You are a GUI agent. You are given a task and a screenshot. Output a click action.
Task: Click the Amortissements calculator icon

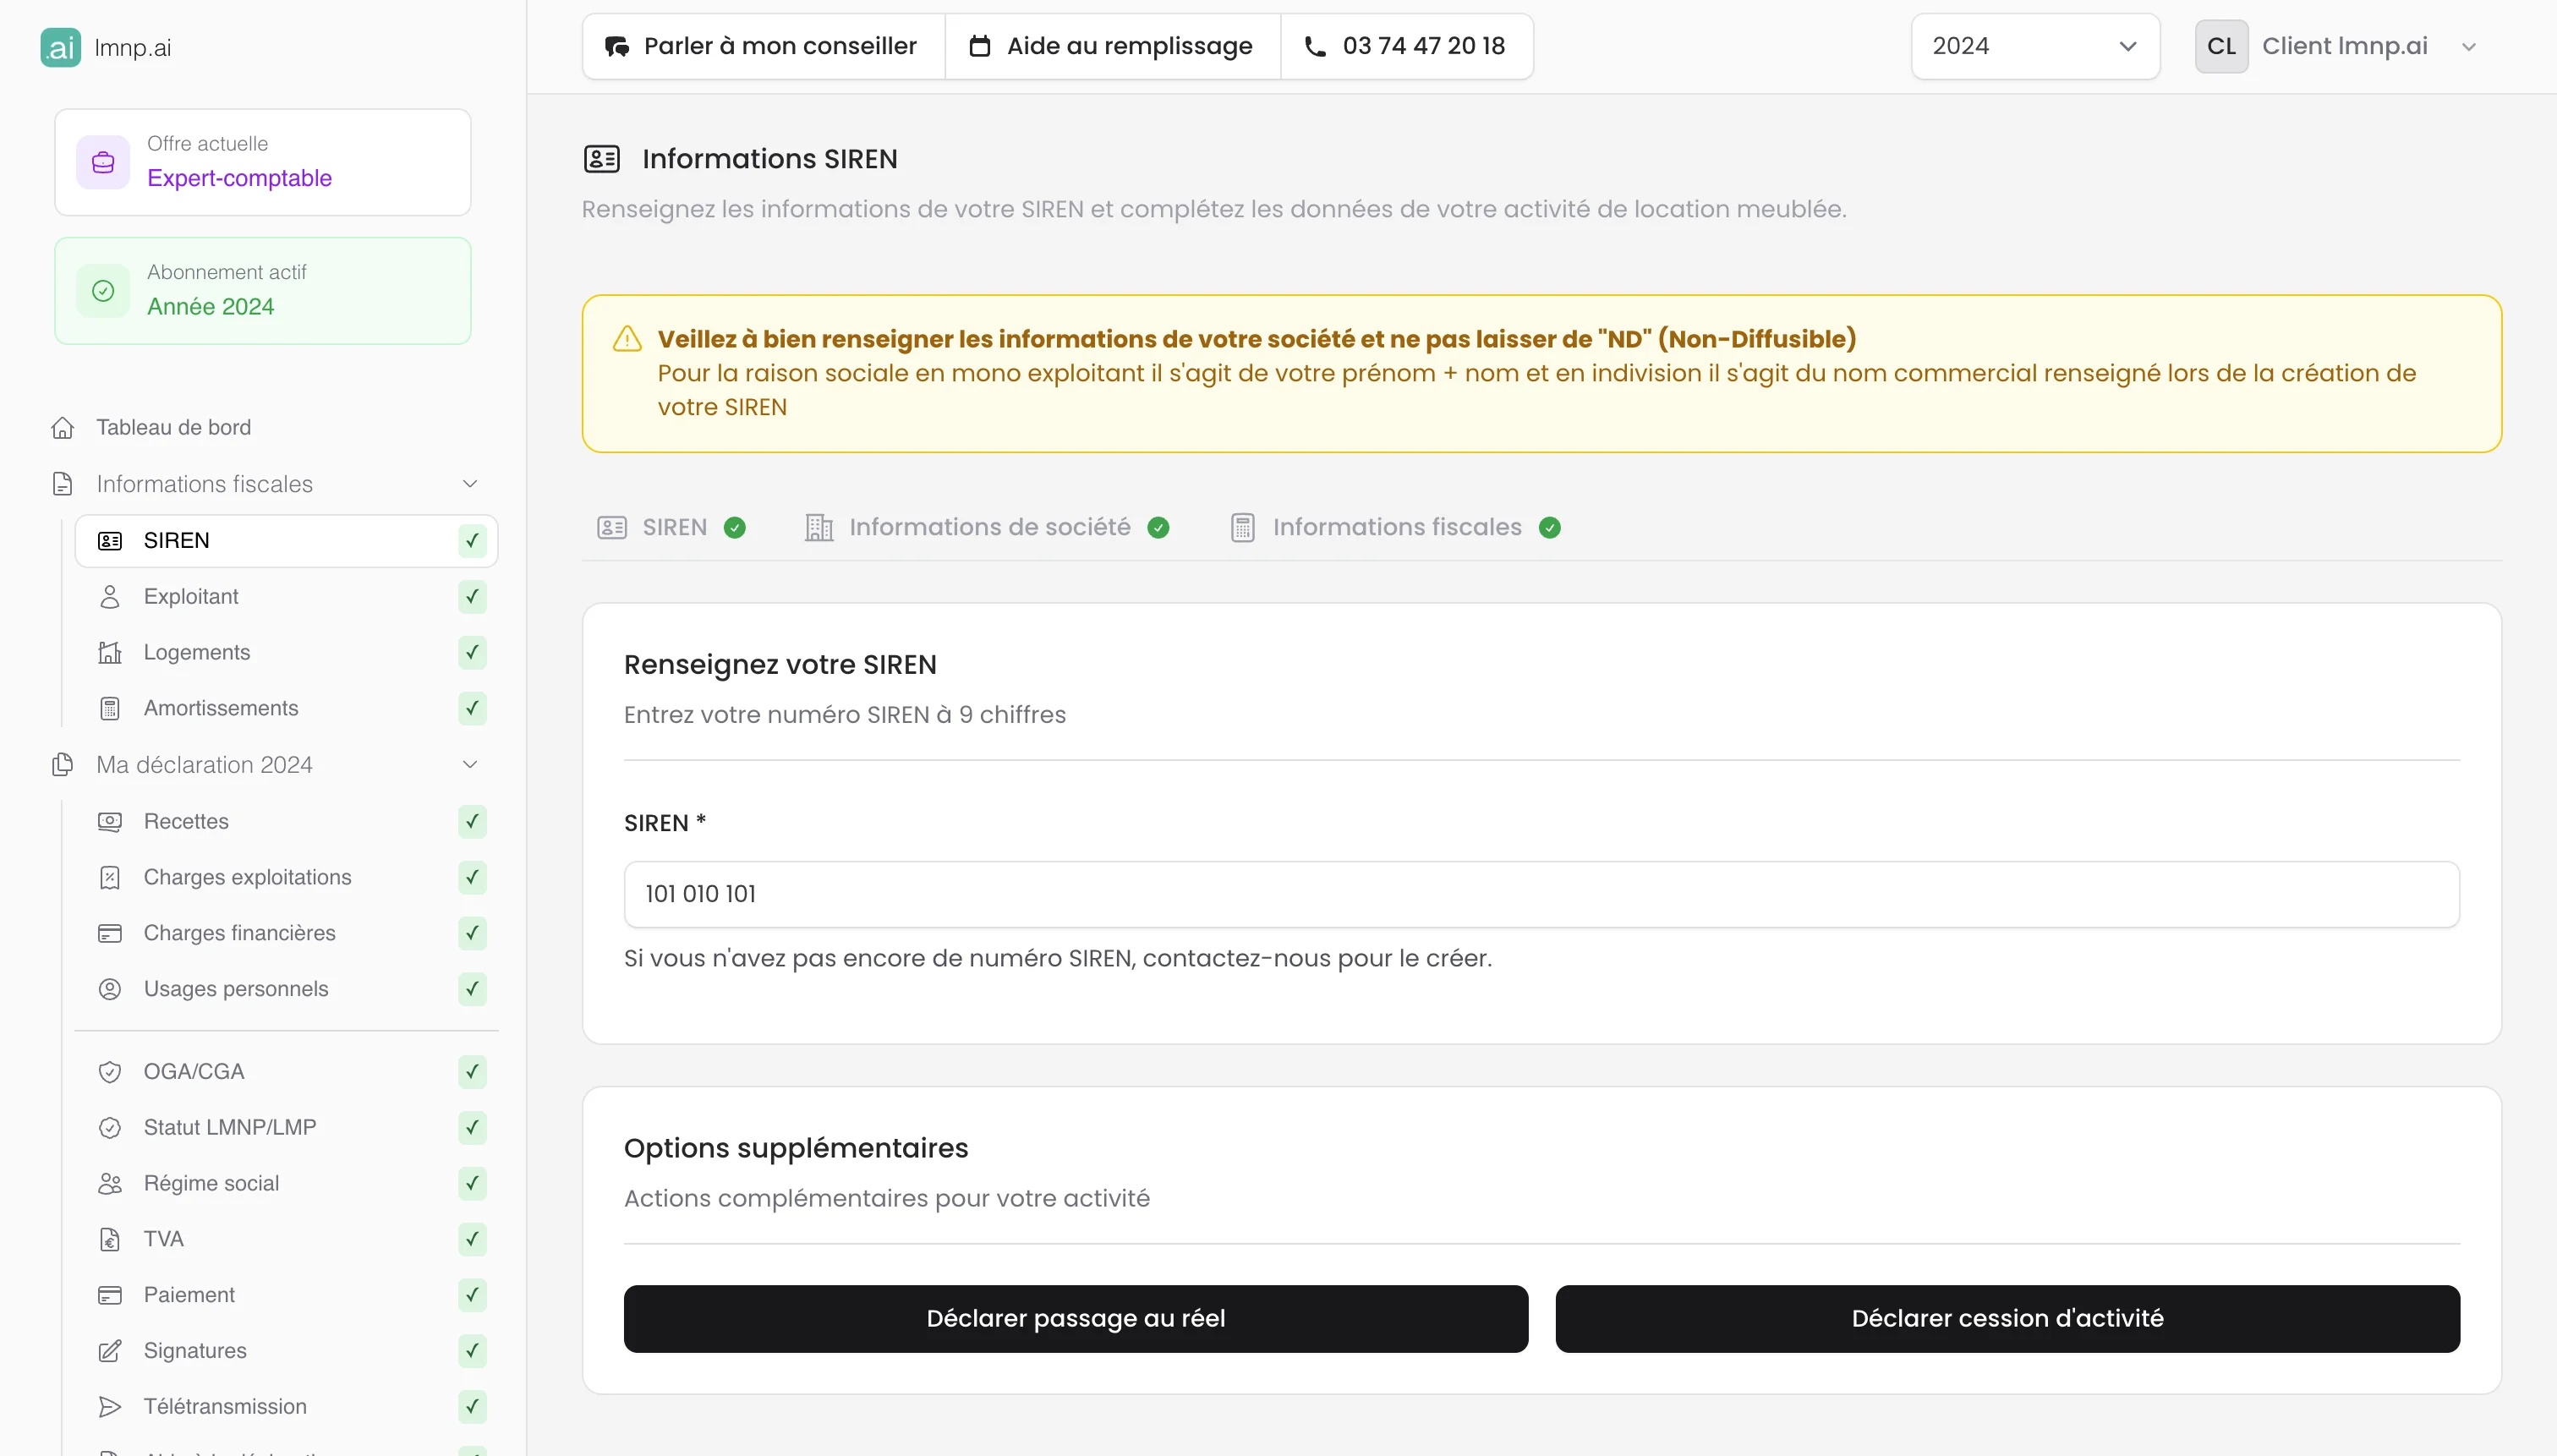tap(110, 708)
